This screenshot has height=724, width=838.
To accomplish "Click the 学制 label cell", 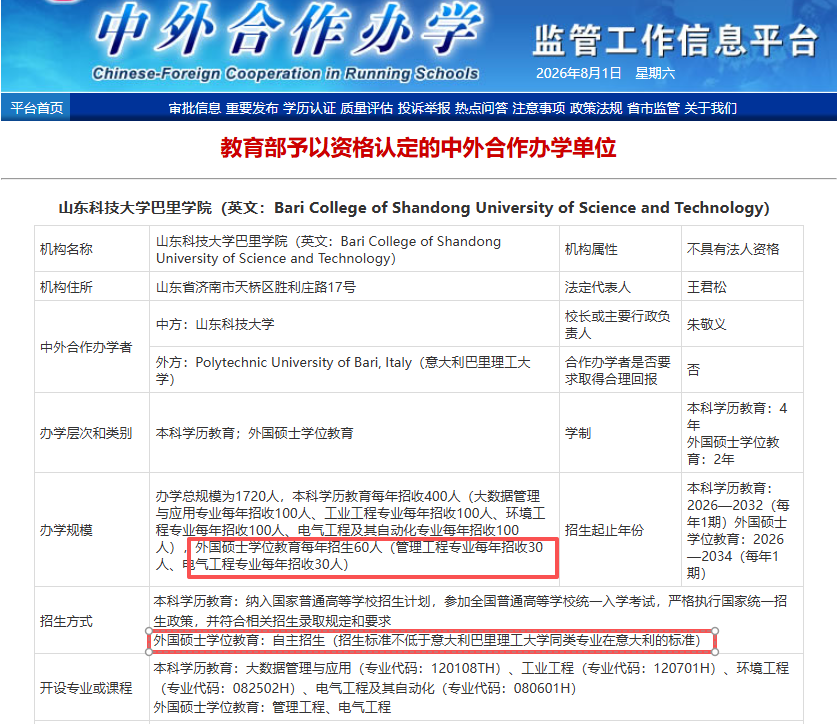I will [620, 433].
